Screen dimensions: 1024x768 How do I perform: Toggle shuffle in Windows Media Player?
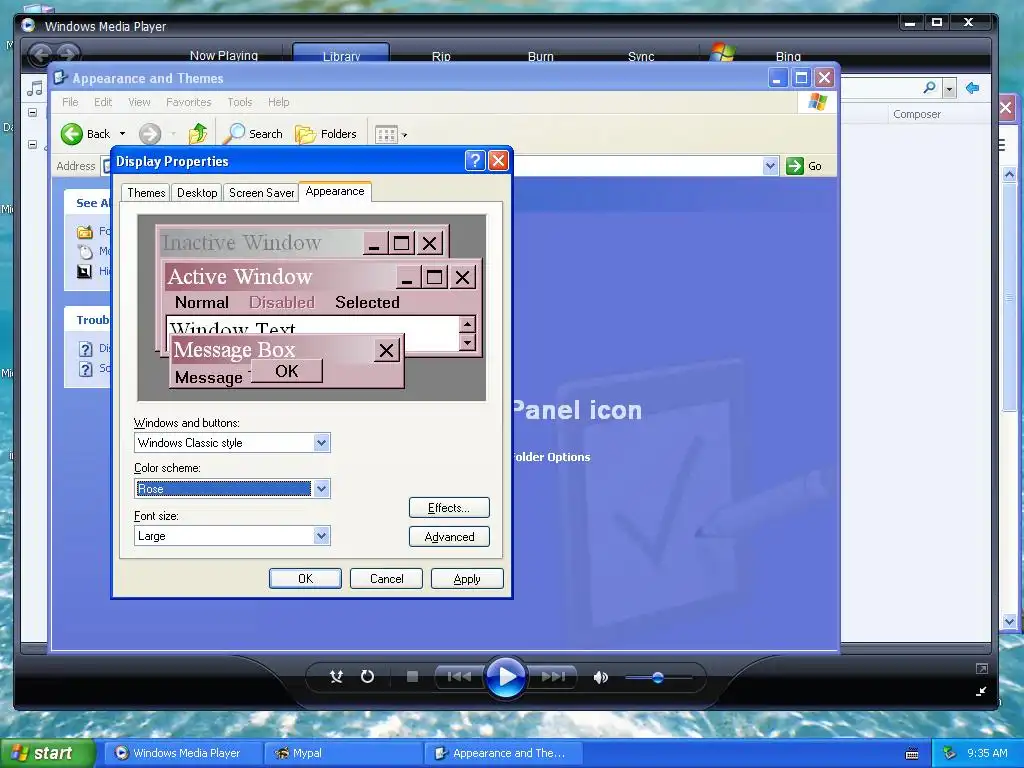[336, 677]
